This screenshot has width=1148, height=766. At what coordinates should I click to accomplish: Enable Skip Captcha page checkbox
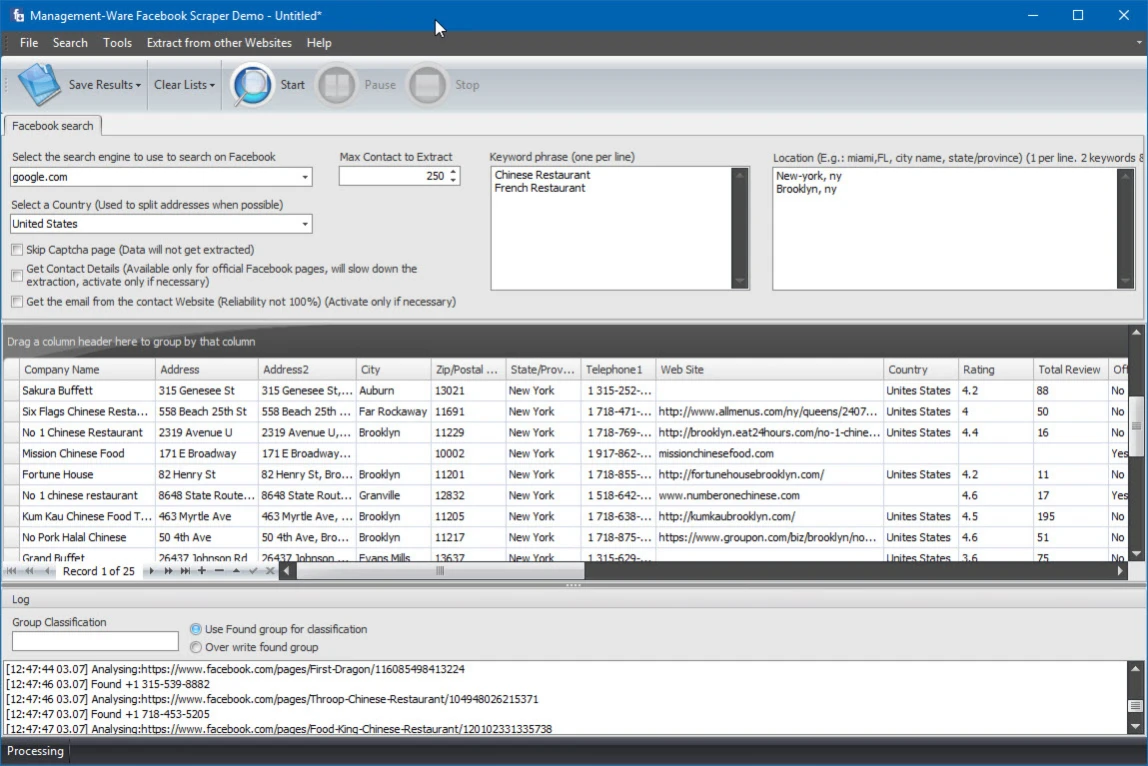17,250
